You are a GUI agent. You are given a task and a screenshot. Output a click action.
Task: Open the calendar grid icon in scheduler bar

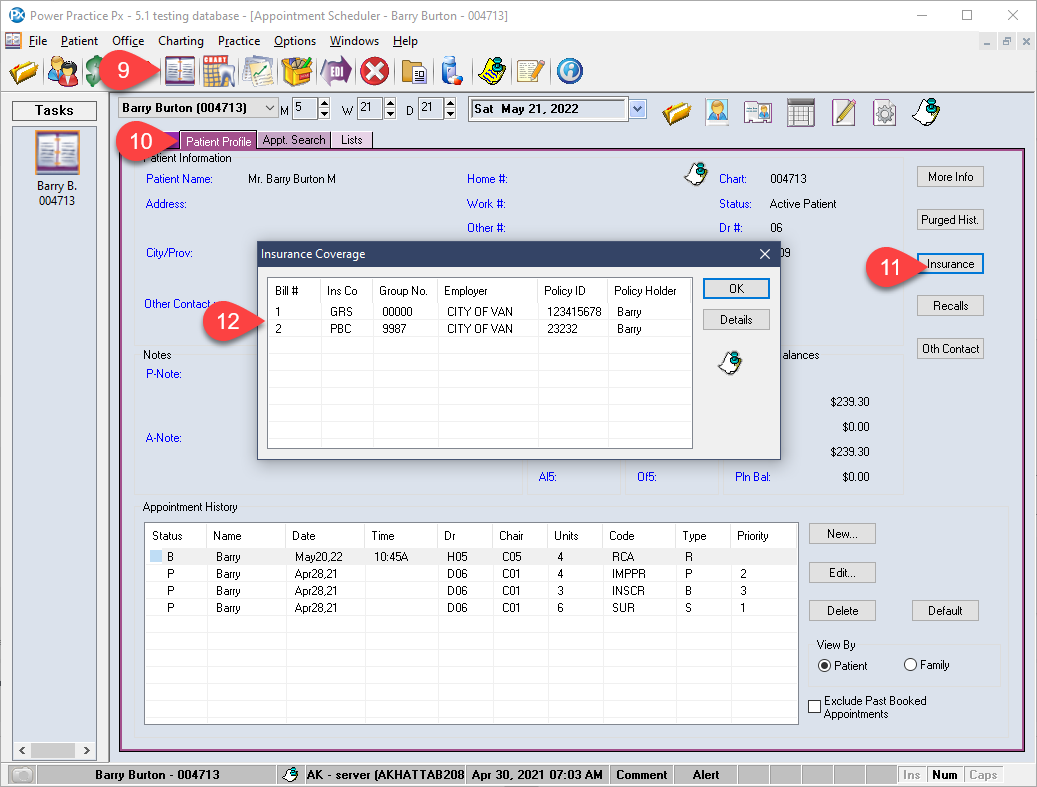(x=800, y=113)
